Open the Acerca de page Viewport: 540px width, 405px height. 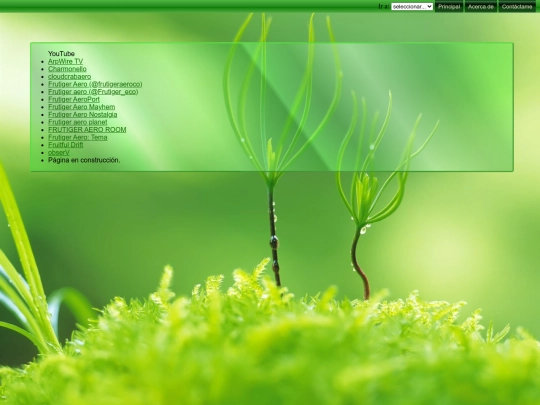point(480,7)
